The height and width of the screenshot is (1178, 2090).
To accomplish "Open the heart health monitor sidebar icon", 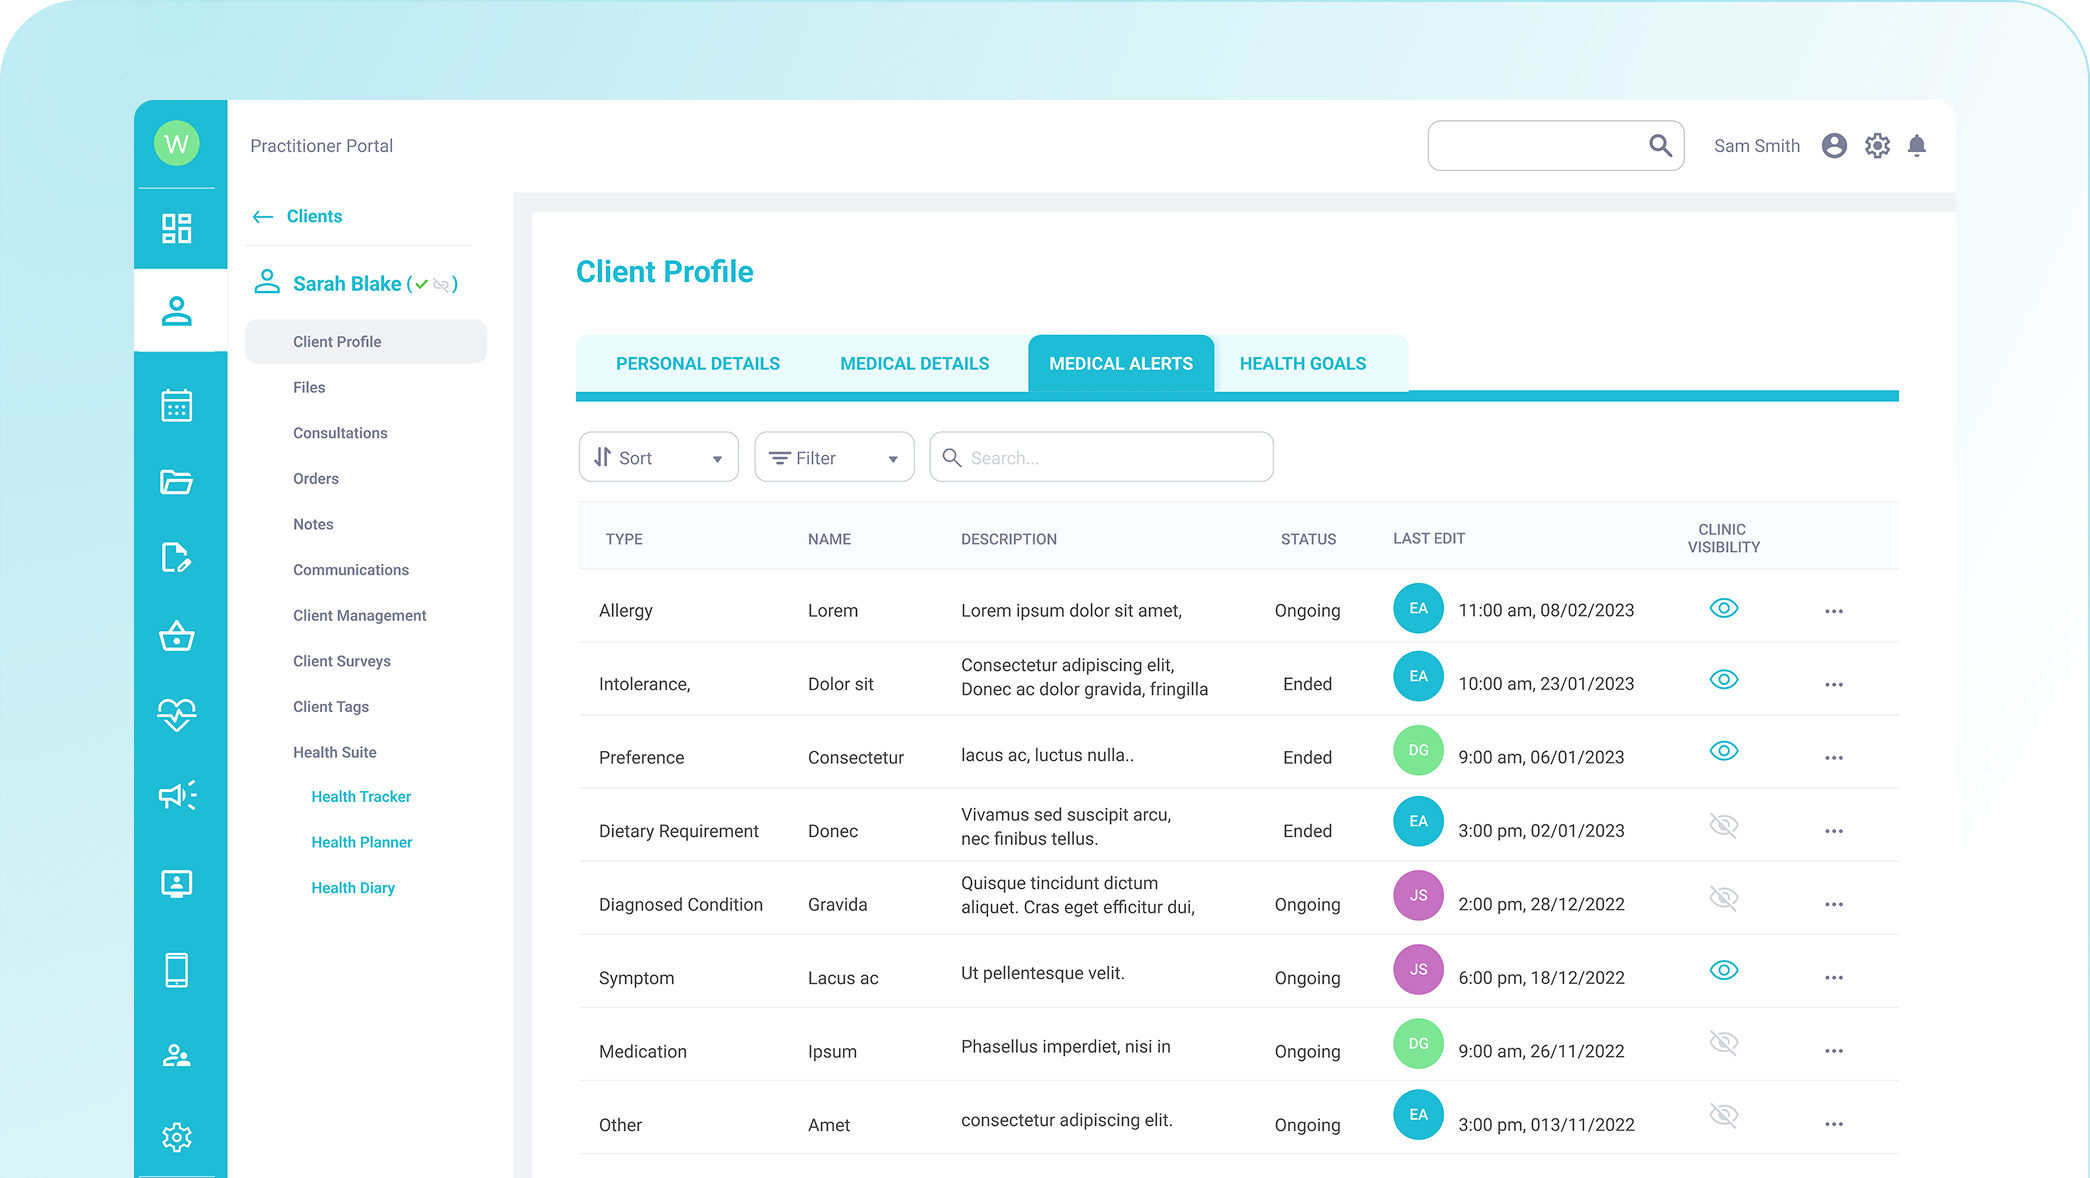I will pos(176,714).
